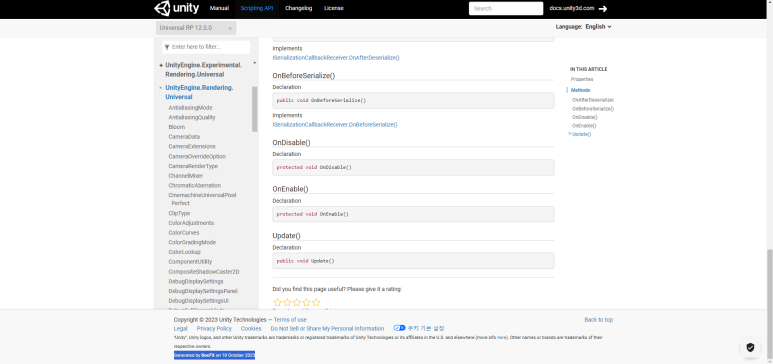Select ComponentUtility in the sidebar
This screenshot has height=364, width=773.
[x=190, y=262]
